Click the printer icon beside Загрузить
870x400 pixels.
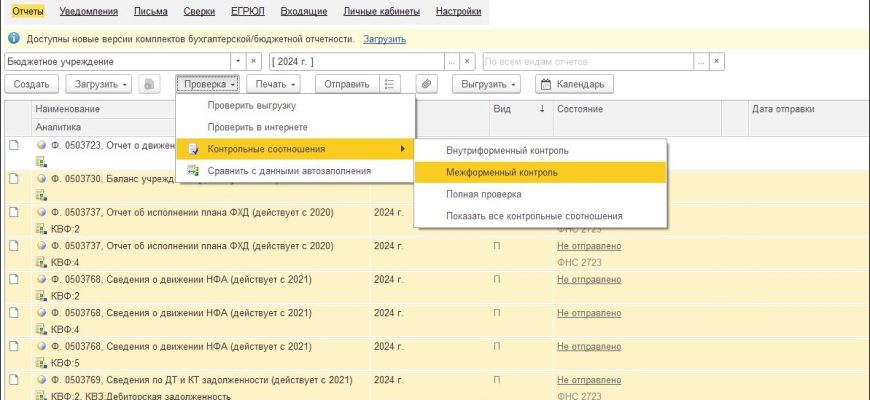coord(151,85)
